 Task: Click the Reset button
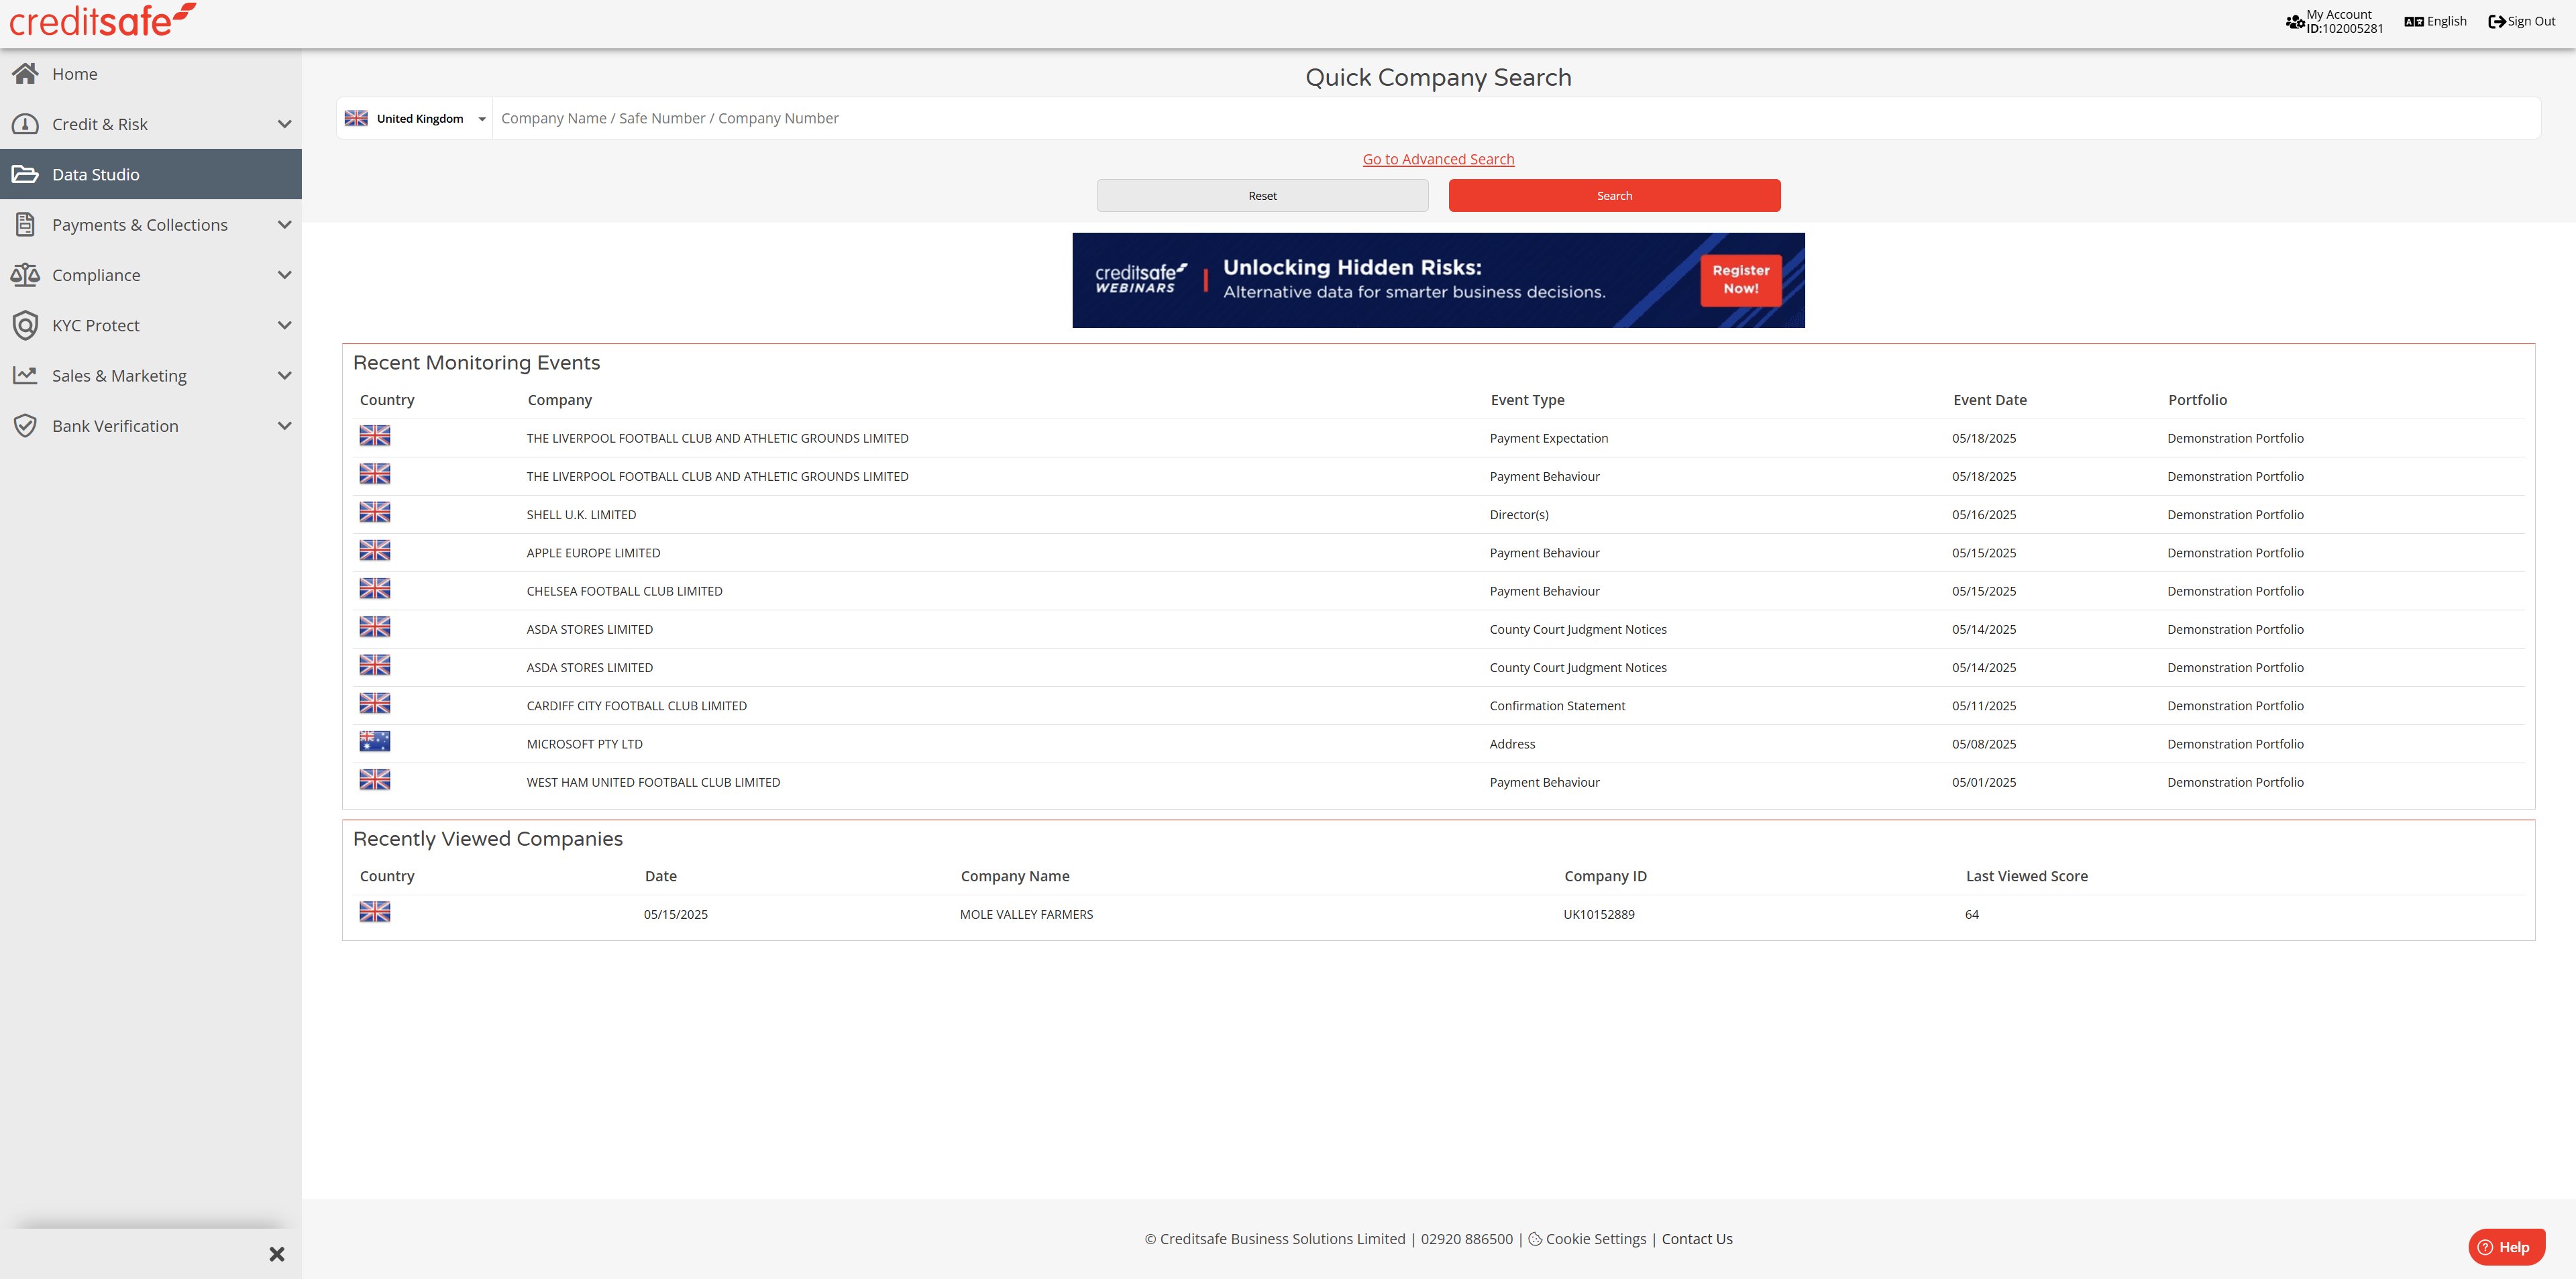1262,196
